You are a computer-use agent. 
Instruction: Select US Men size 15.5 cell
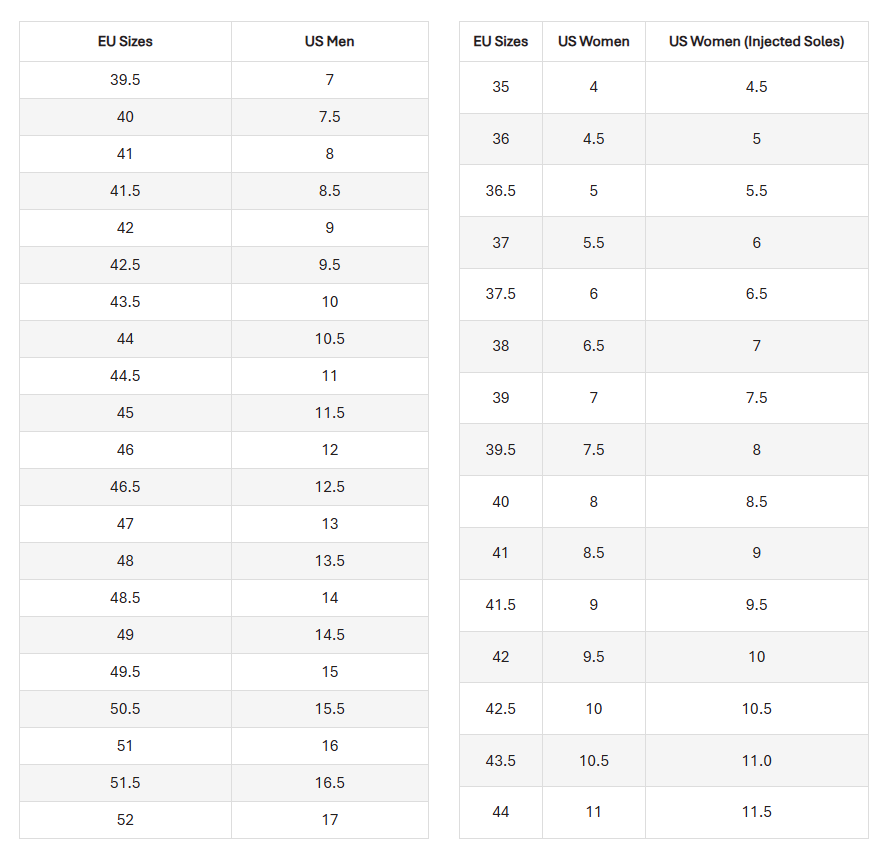coord(329,709)
